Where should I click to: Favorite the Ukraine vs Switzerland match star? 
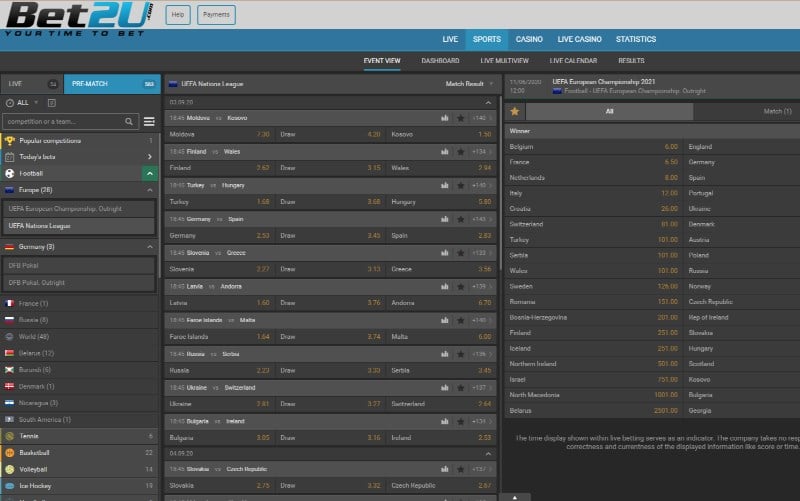pyautogui.click(x=461, y=387)
